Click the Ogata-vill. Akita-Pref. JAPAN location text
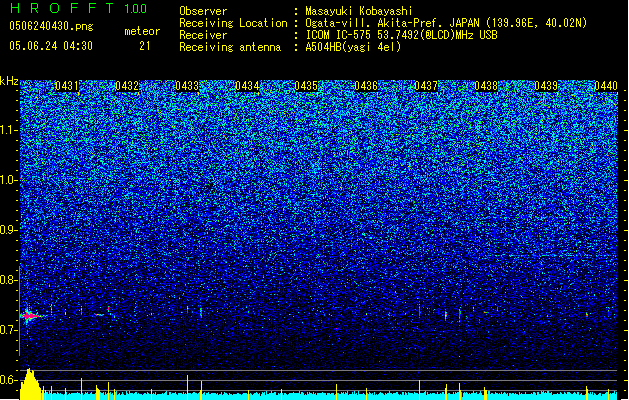 click(x=446, y=23)
